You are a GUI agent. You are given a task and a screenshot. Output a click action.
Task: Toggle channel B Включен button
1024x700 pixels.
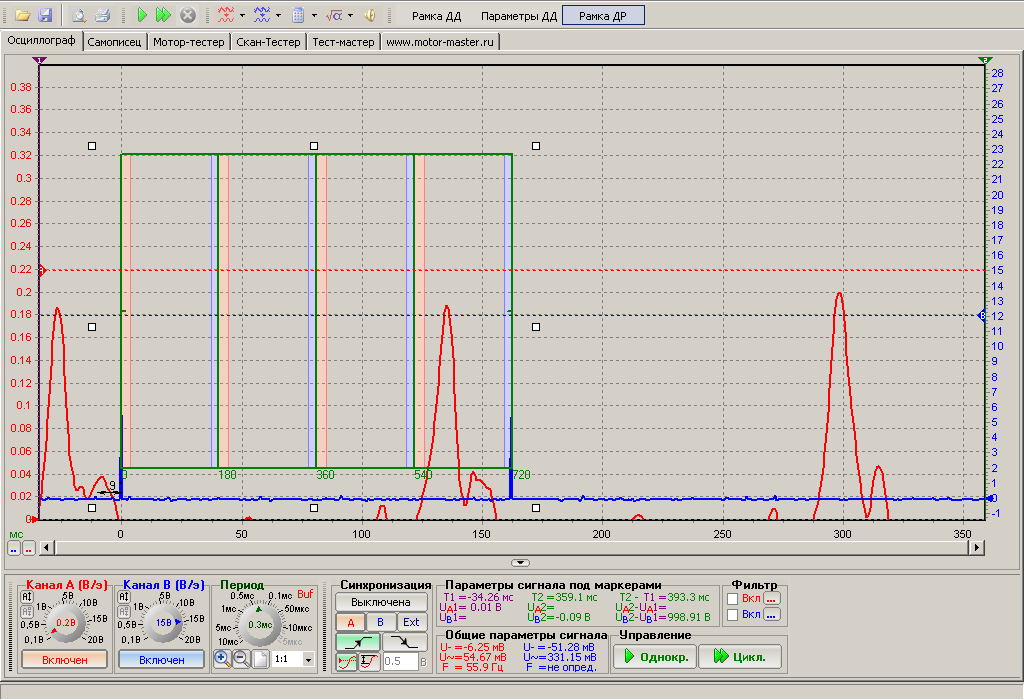(161, 660)
